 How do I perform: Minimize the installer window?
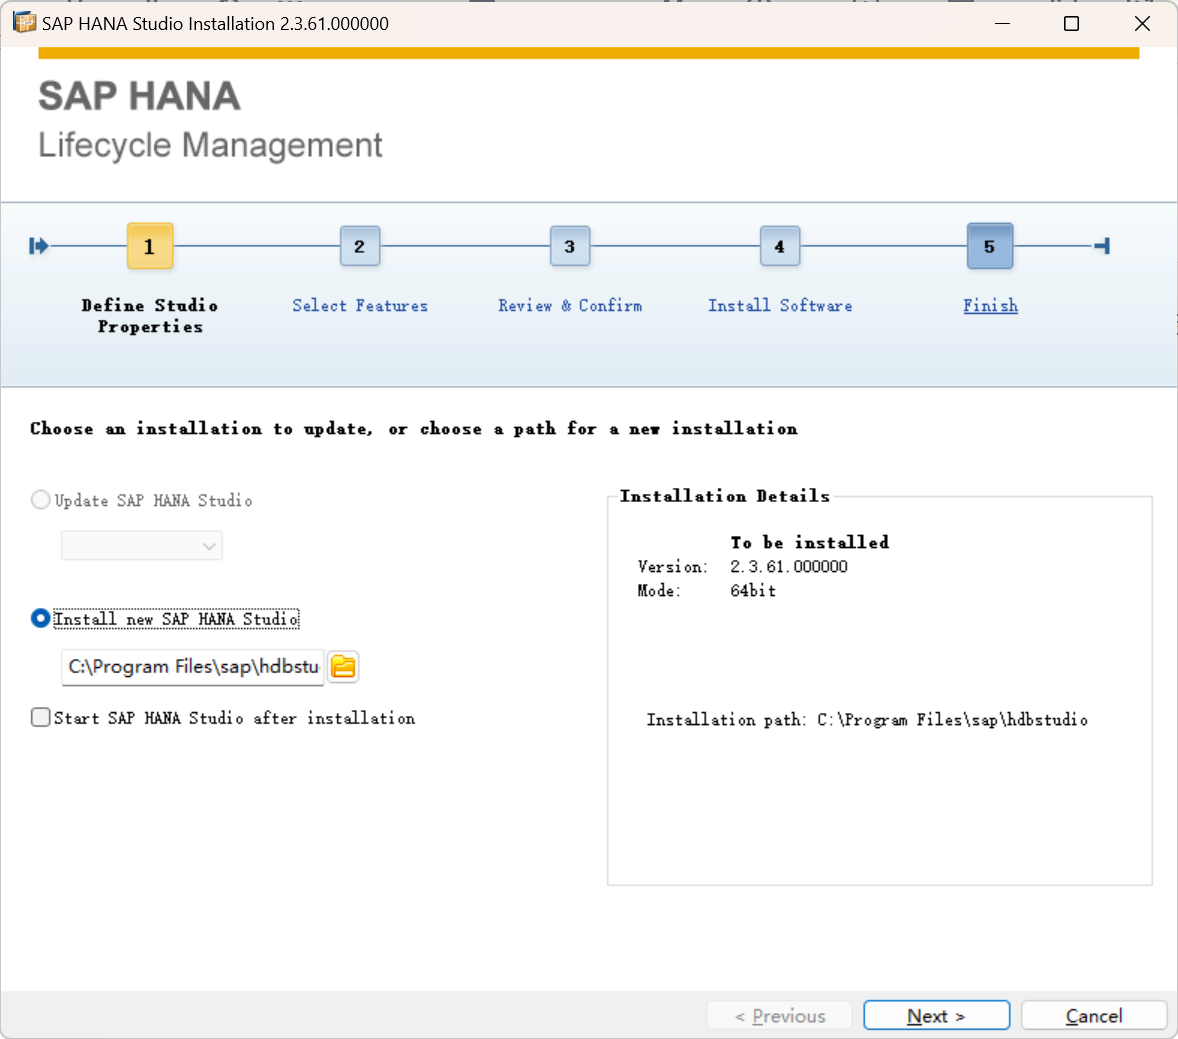click(x=1002, y=23)
